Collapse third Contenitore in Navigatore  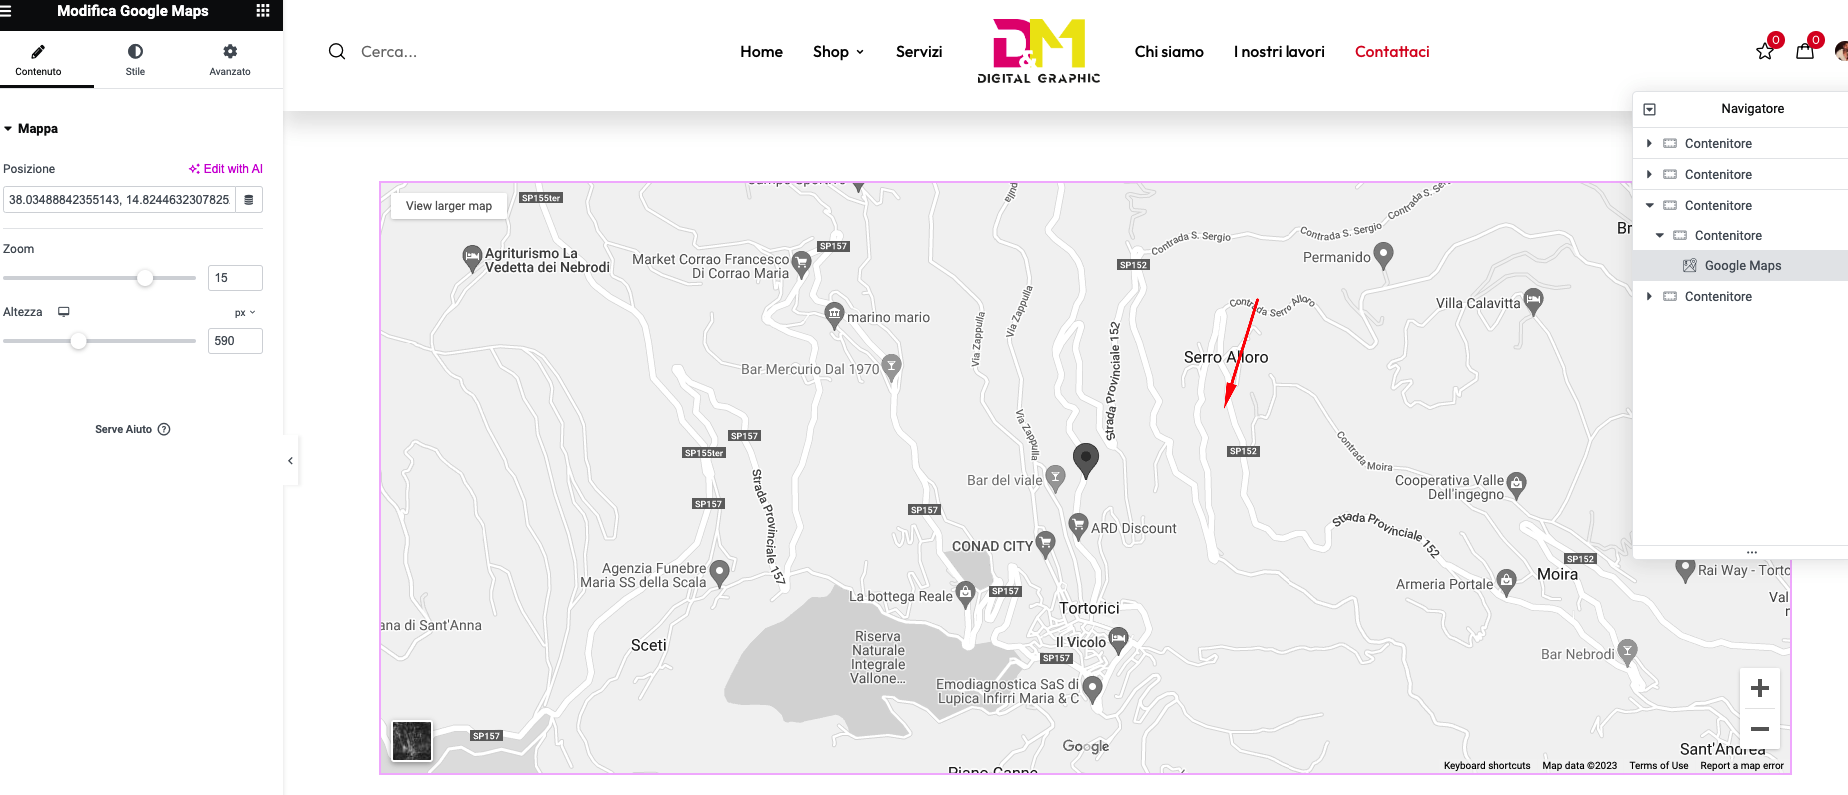(1650, 206)
